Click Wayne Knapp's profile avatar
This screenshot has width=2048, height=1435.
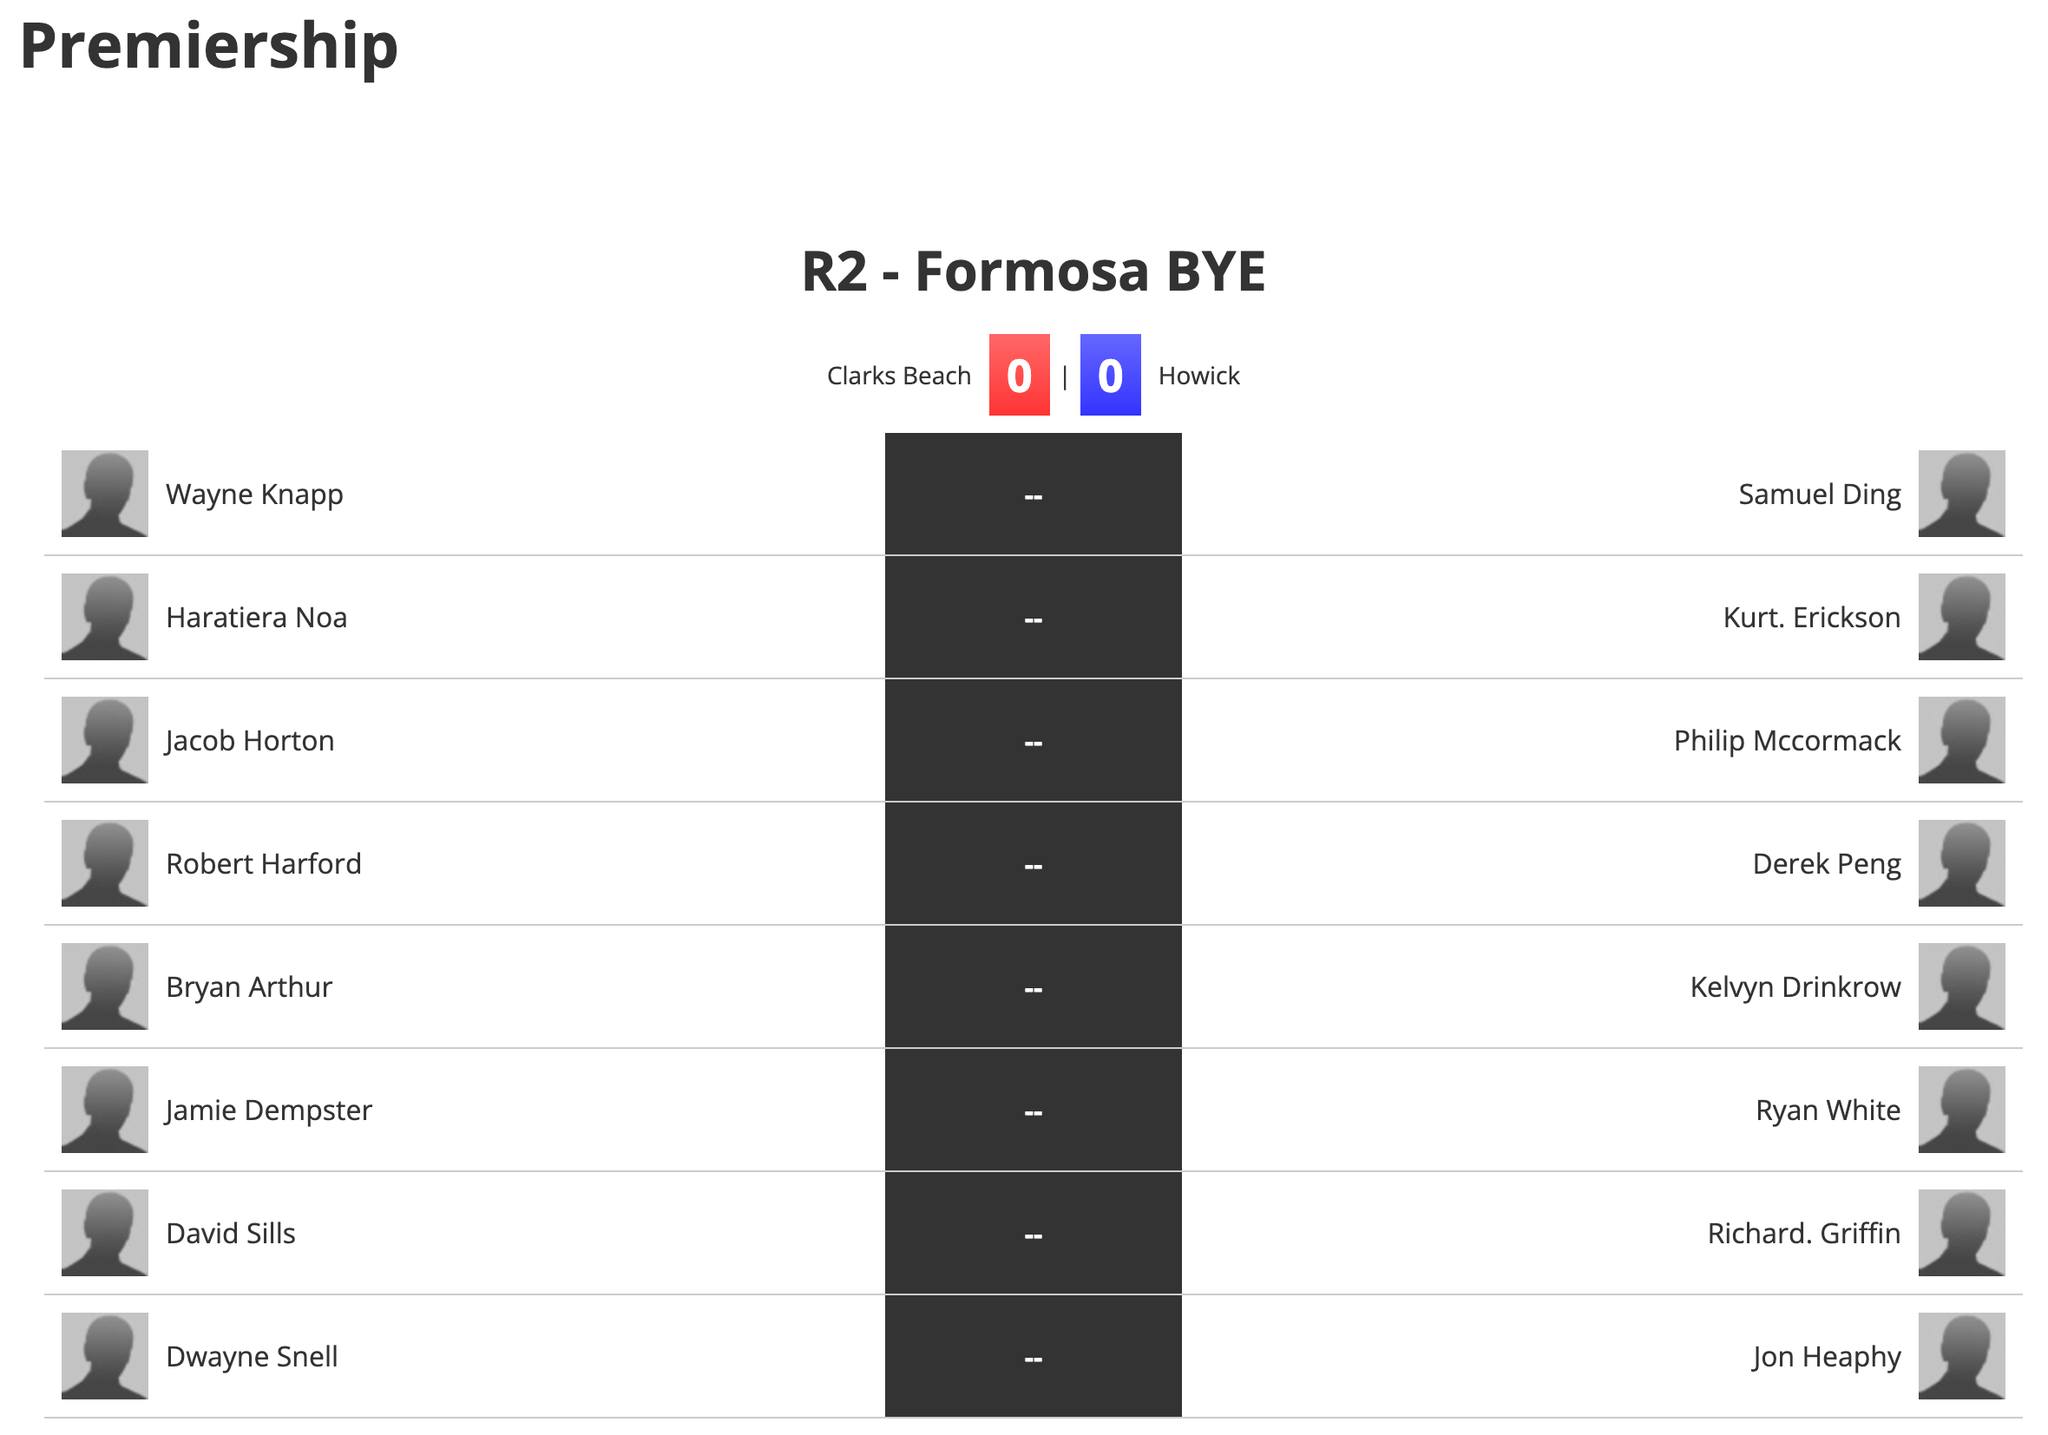pyautogui.click(x=105, y=493)
